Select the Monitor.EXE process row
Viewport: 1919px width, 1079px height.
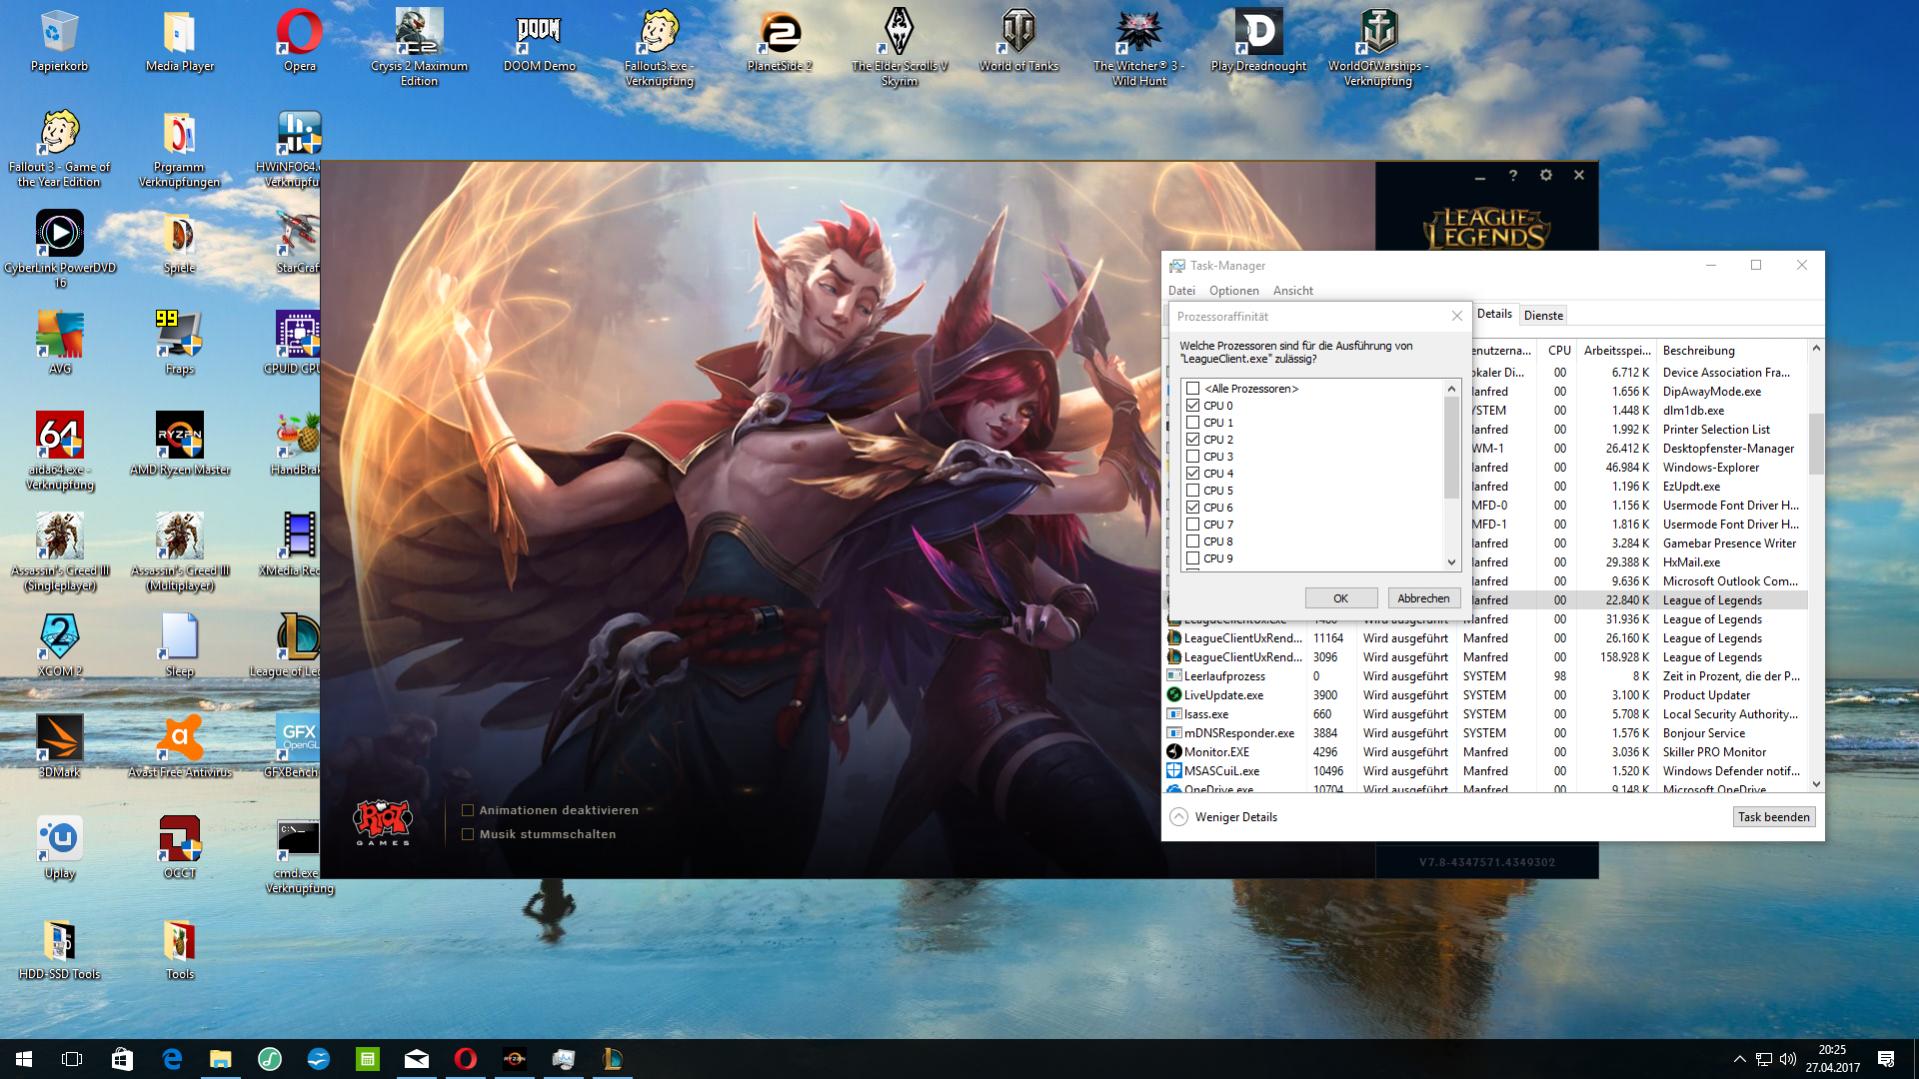pyautogui.click(x=1486, y=752)
